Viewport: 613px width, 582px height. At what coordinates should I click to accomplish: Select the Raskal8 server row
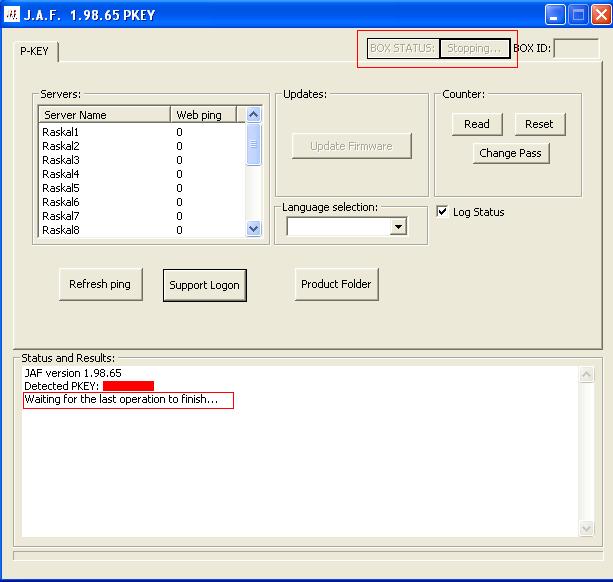(142, 230)
